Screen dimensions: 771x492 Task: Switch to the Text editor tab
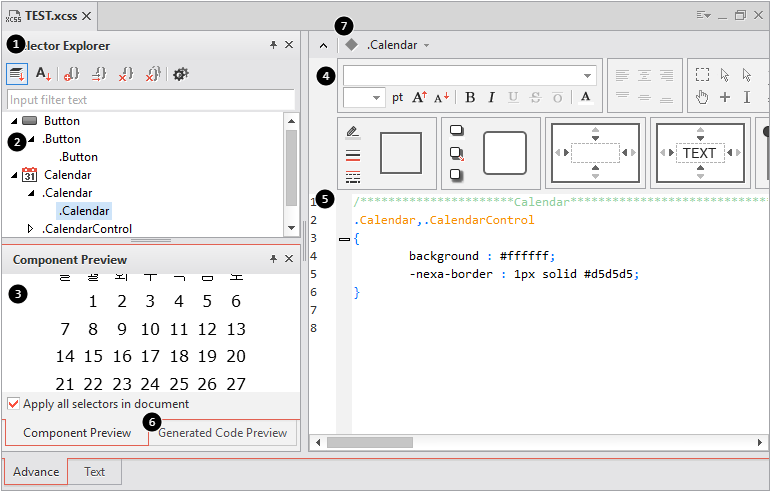[x=94, y=472]
